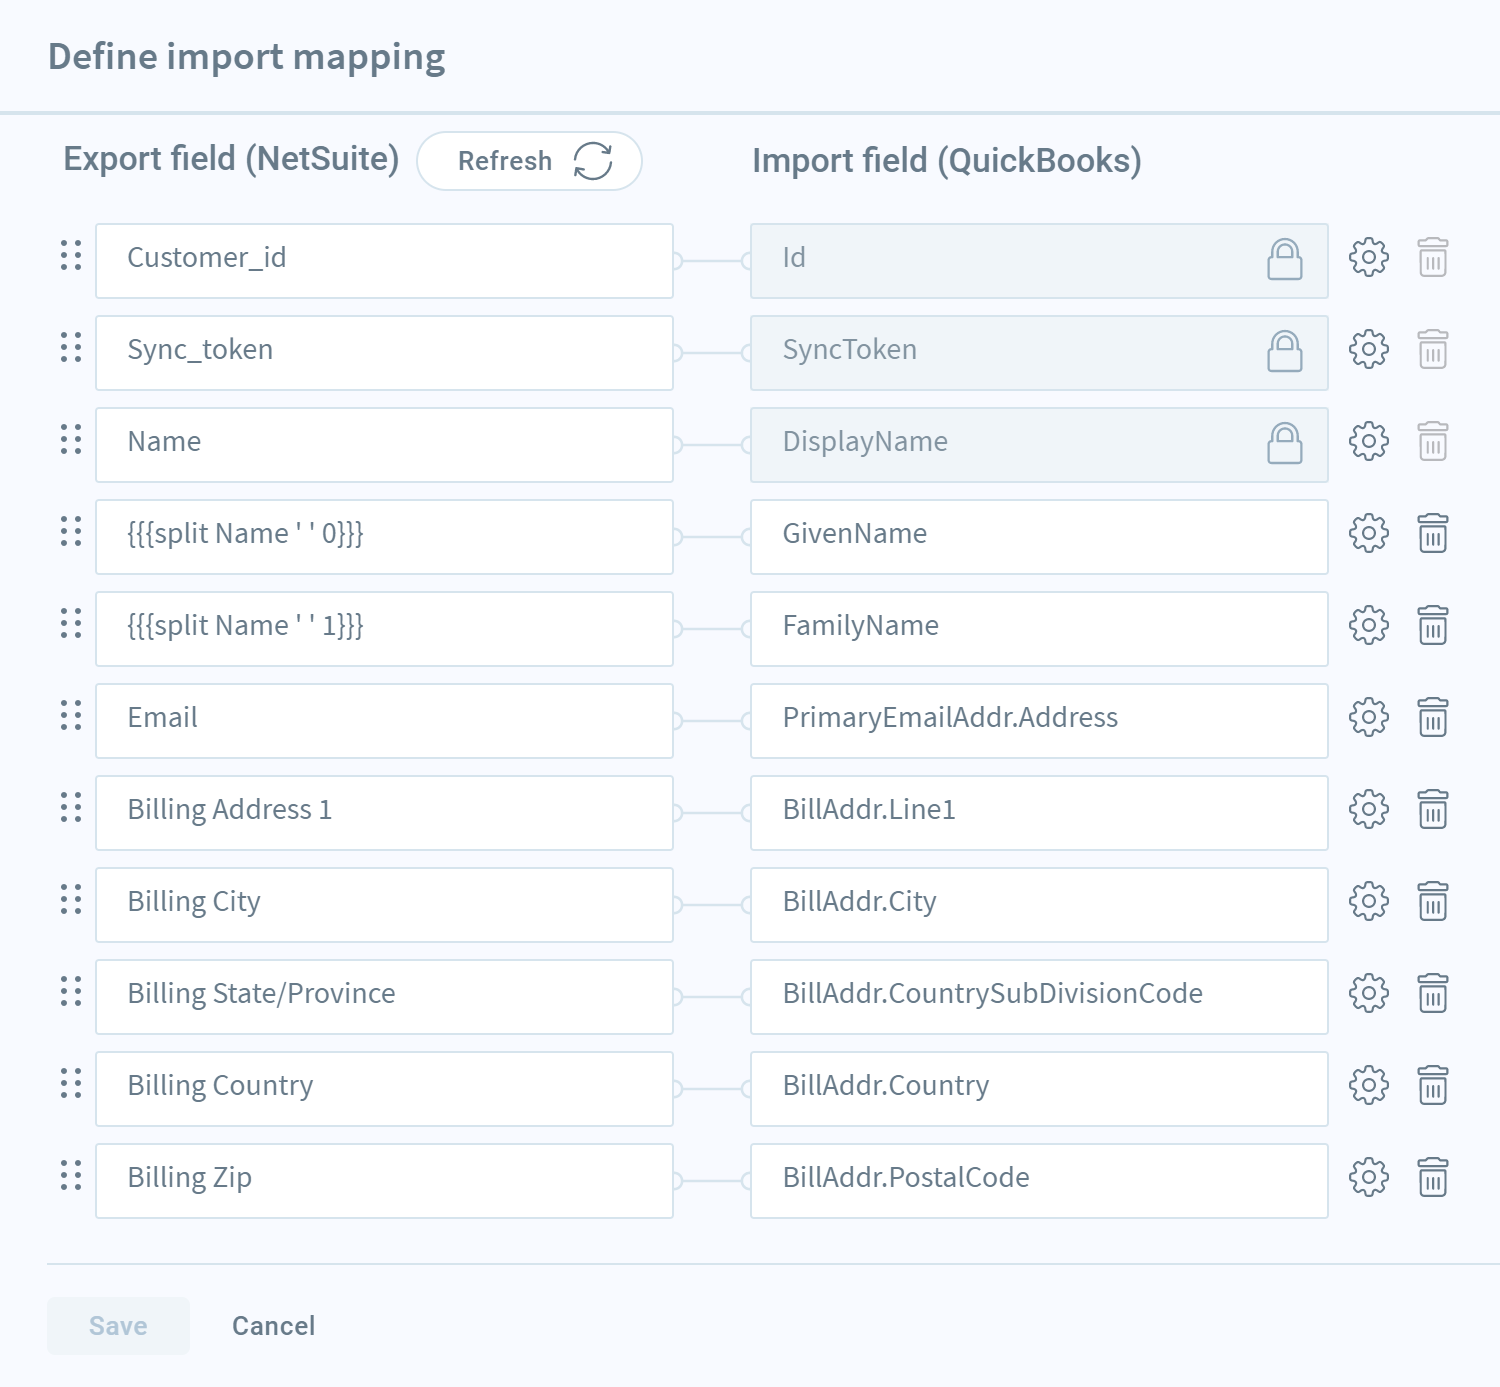Viewport: 1500px width, 1387px height.
Task: Open settings gear for the GivenName mapping
Action: [x=1369, y=534]
